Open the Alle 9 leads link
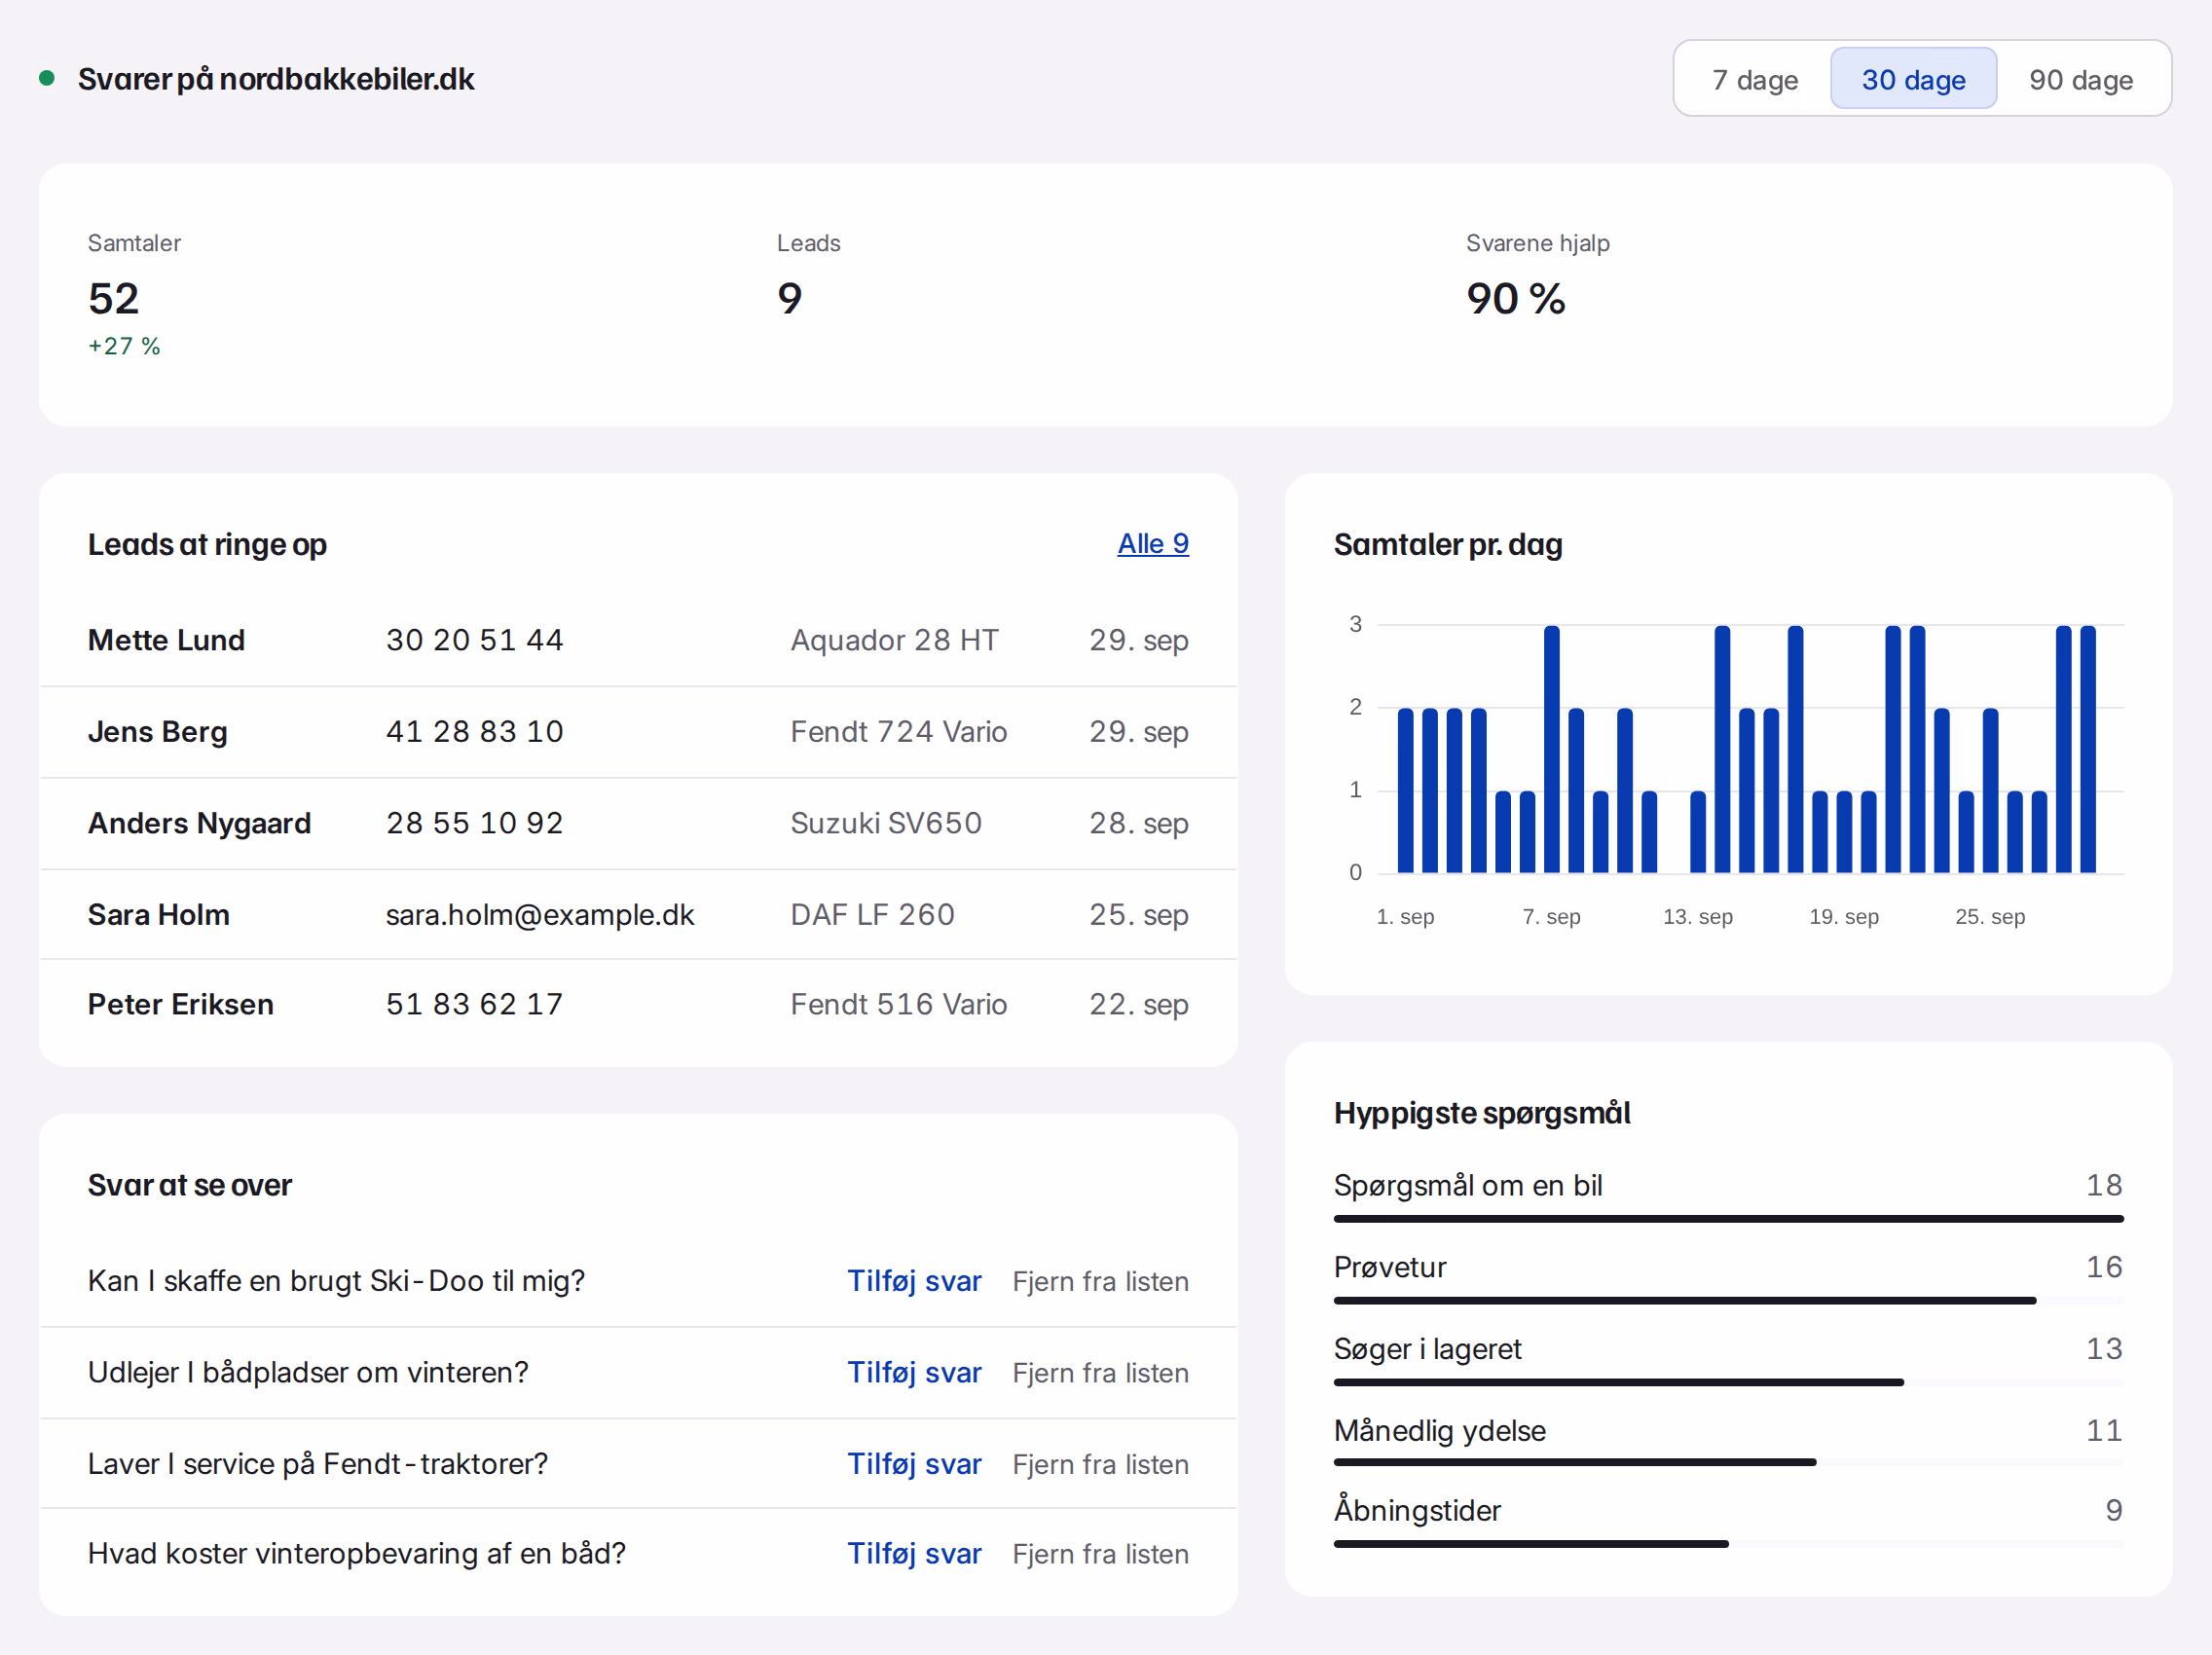The image size is (2212, 1655). pyautogui.click(x=1152, y=543)
